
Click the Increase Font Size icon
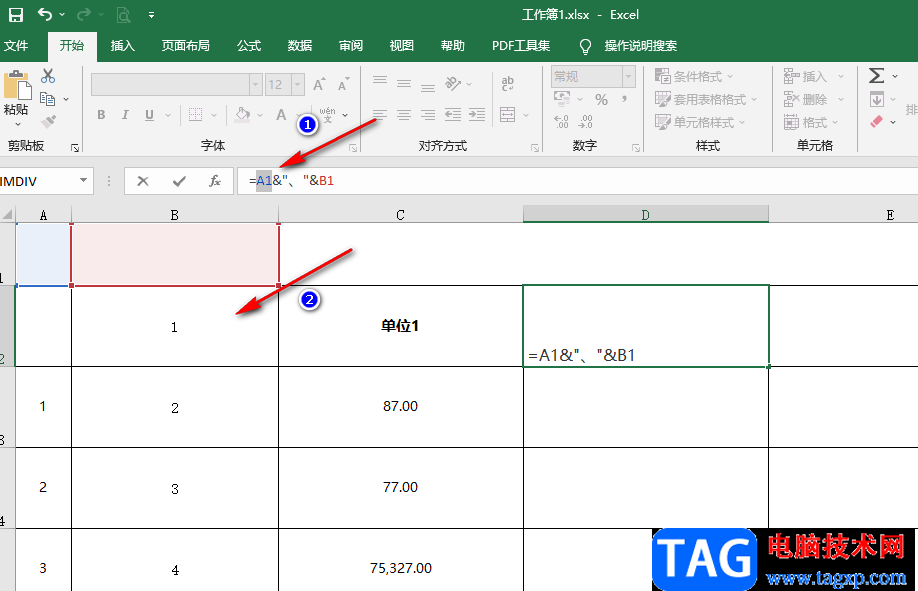pyautogui.click(x=319, y=85)
